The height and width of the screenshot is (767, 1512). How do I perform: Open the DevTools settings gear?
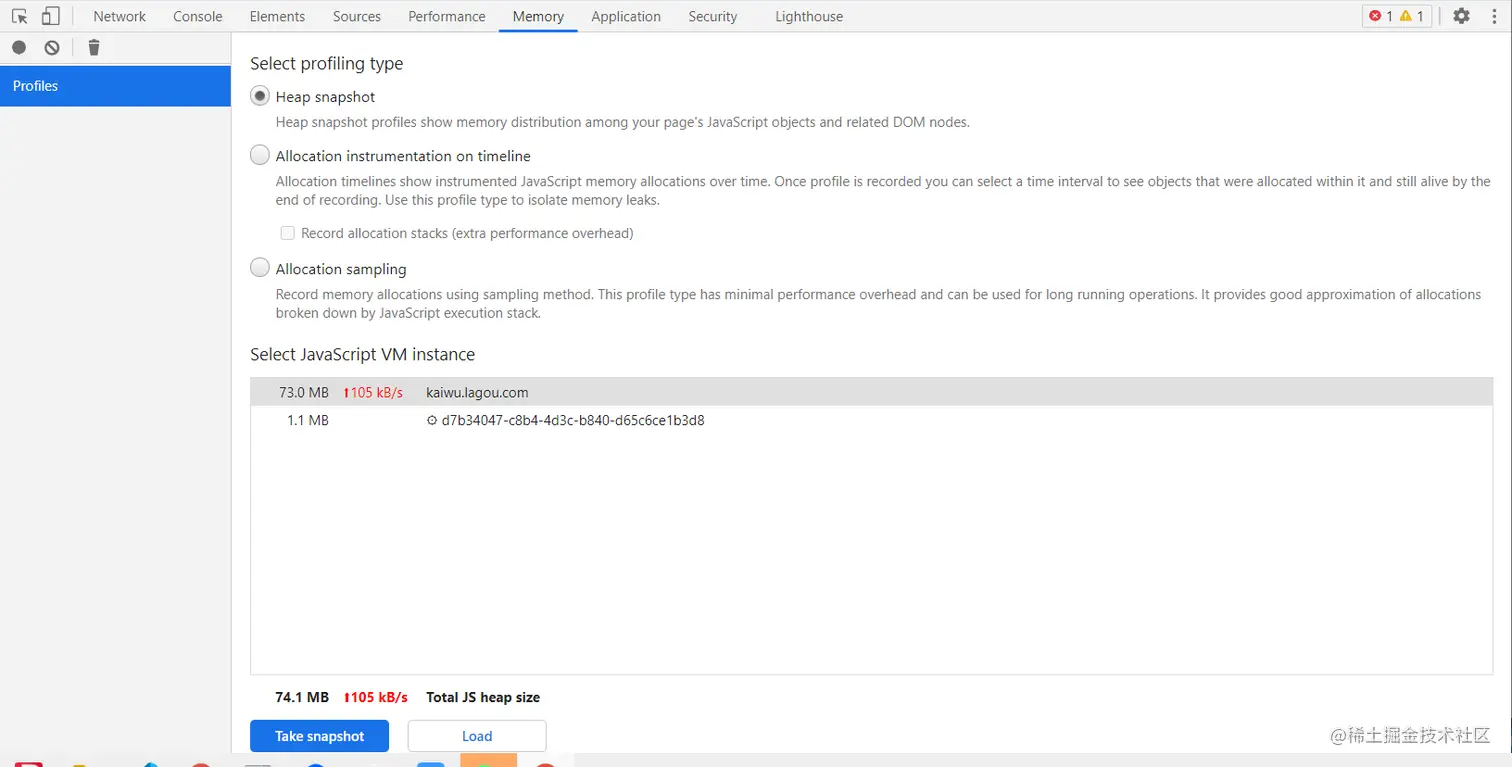point(1461,16)
